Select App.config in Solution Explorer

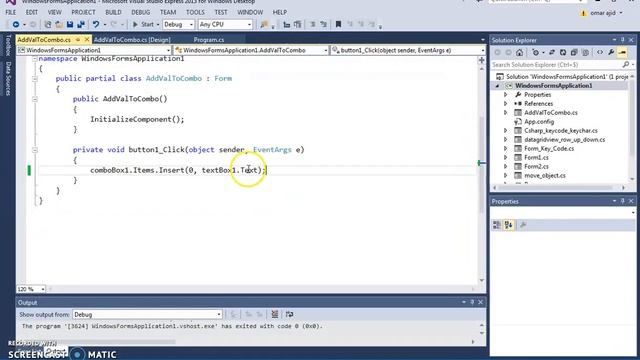(539, 122)
